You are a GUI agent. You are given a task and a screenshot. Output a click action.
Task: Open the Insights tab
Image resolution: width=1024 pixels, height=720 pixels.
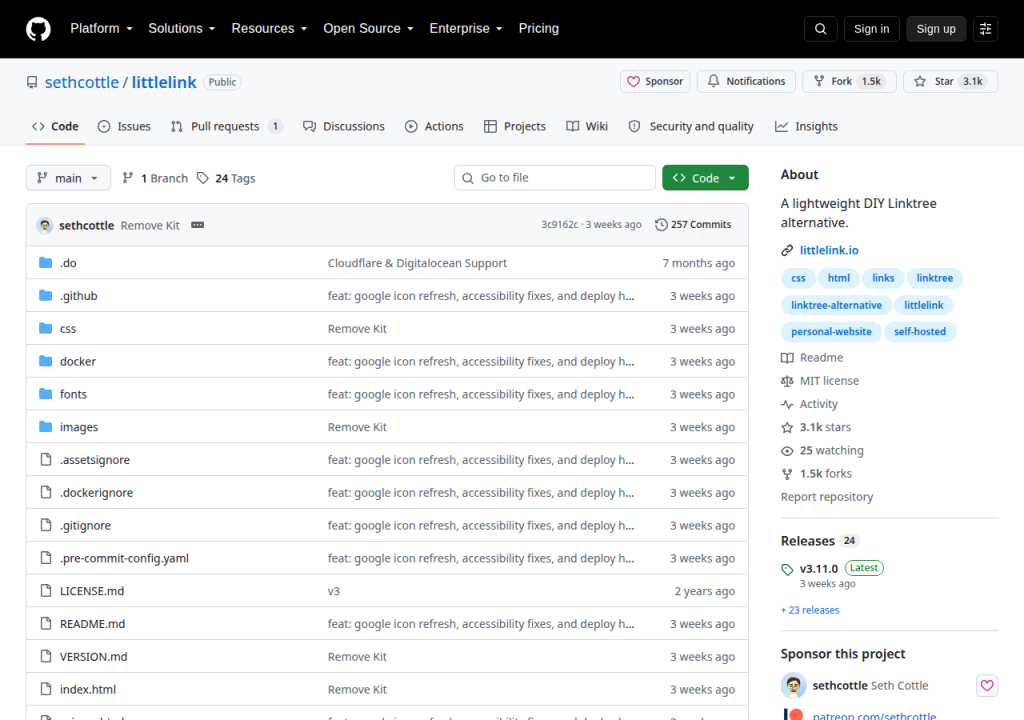point(807,127)
